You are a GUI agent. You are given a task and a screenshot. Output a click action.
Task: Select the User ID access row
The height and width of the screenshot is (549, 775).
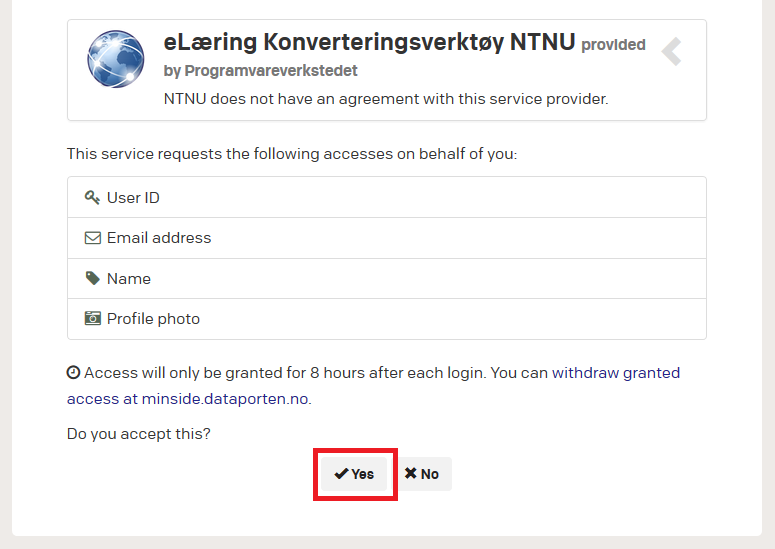pyautogui.click(x=387, y=197)
